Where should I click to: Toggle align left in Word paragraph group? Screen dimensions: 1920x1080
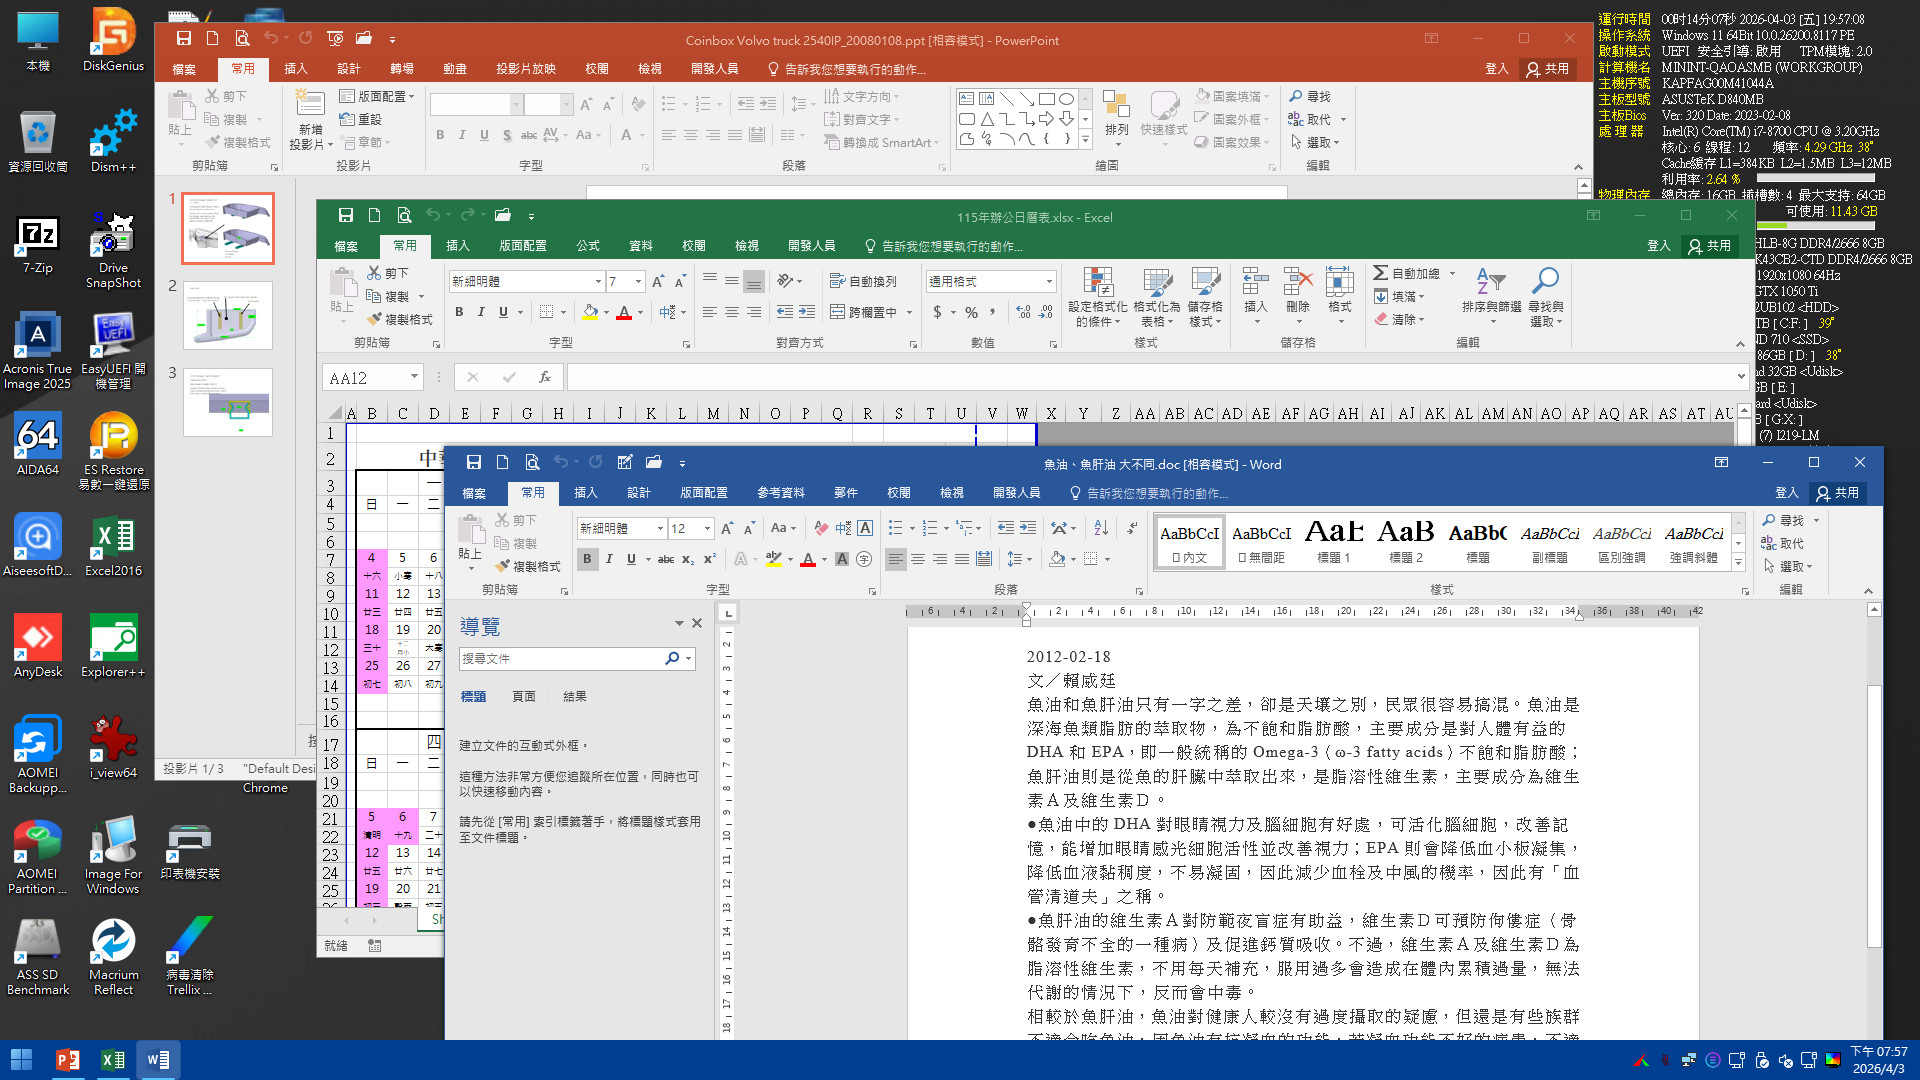click(895, 559)
